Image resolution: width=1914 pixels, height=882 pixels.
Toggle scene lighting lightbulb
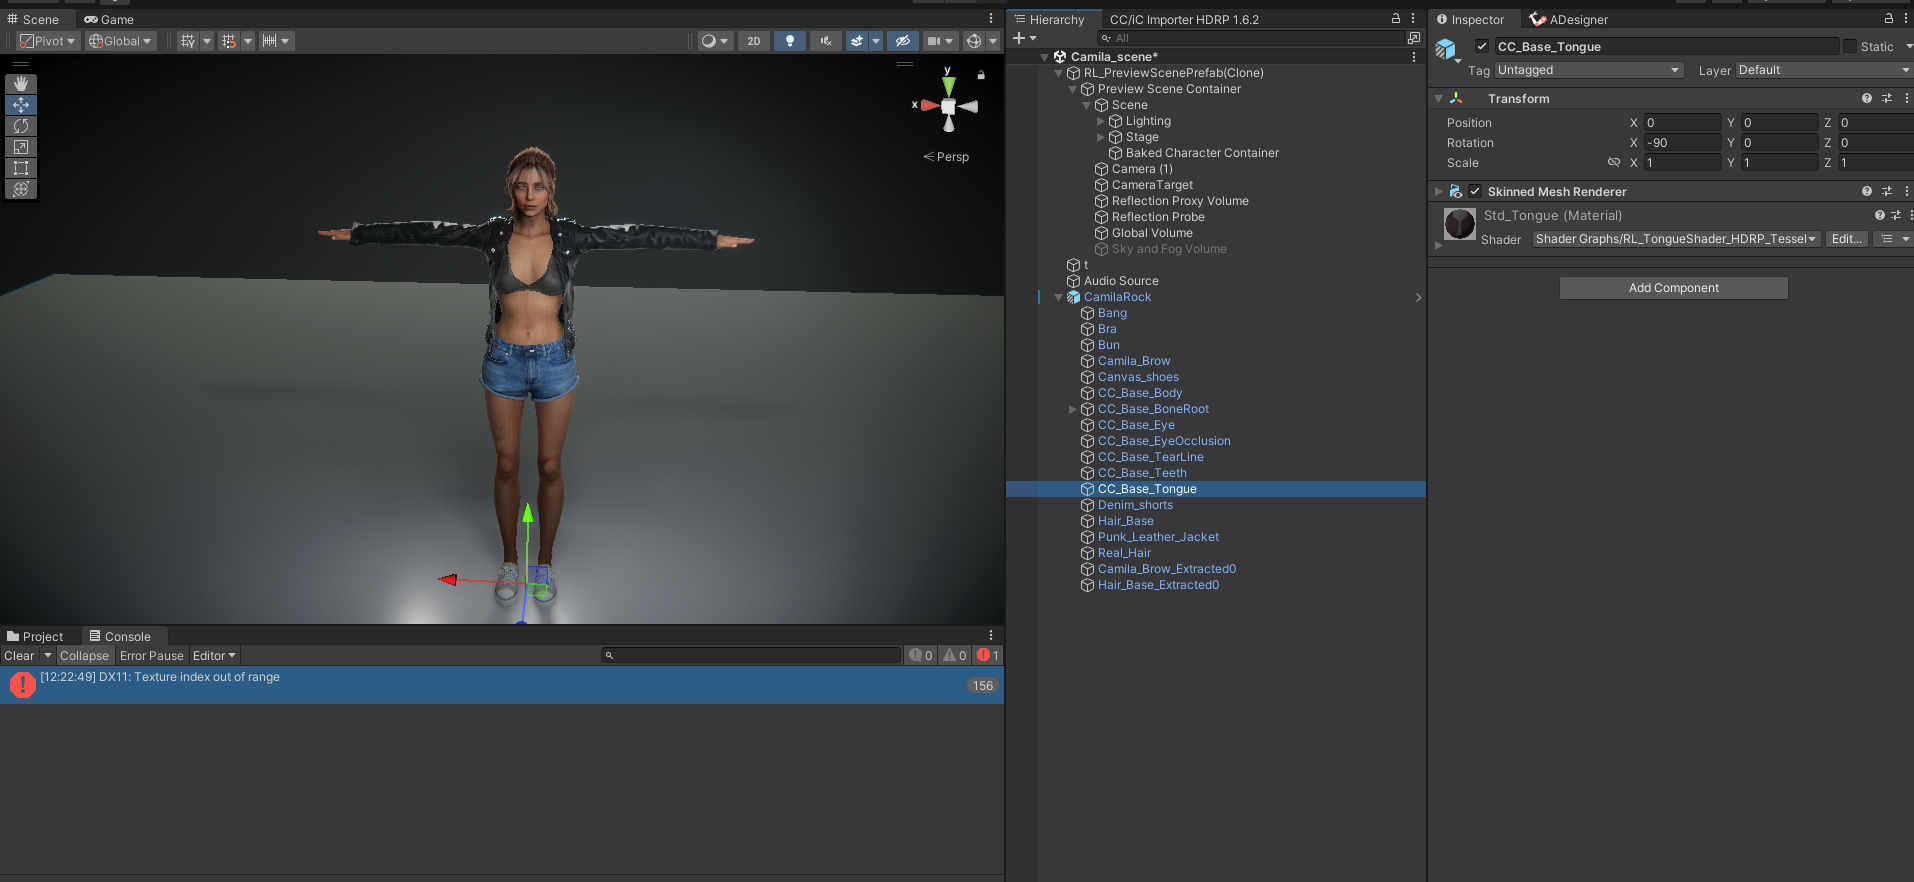(790, 41)
